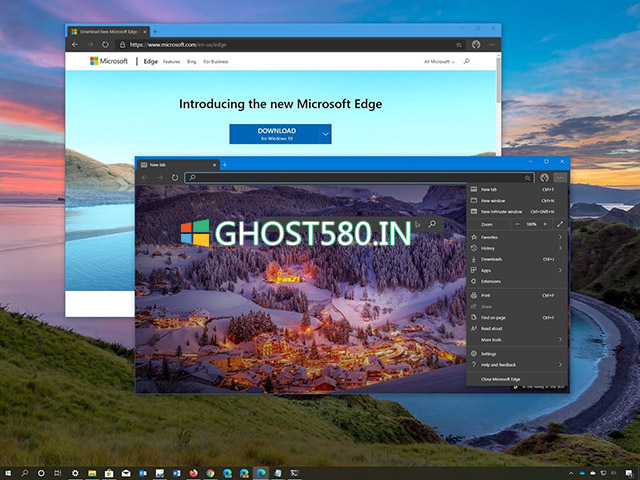
Task: Expand the Apps submenu
Action: click(517, 270)
